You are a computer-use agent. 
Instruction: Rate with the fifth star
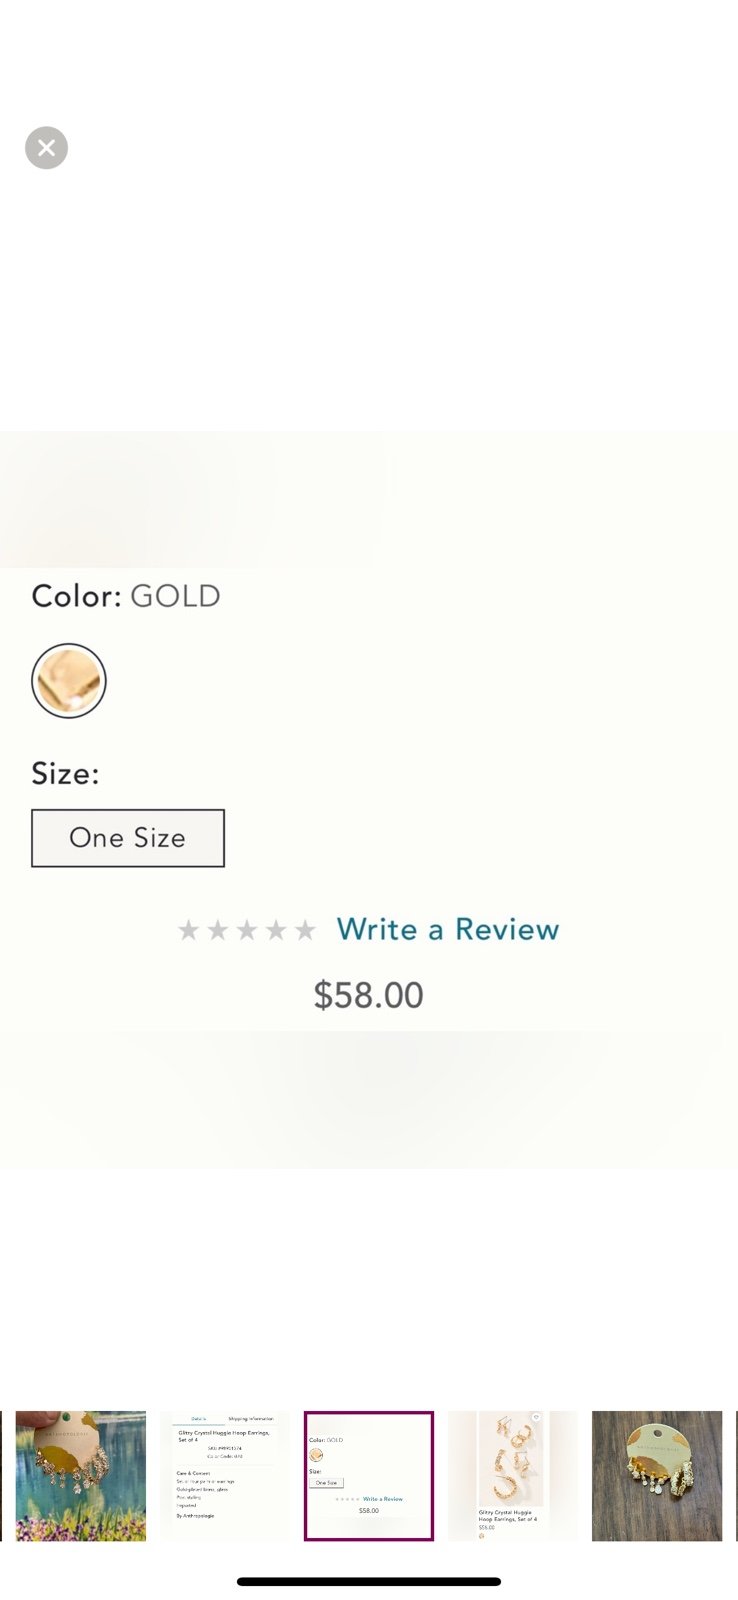click(305, 931)
